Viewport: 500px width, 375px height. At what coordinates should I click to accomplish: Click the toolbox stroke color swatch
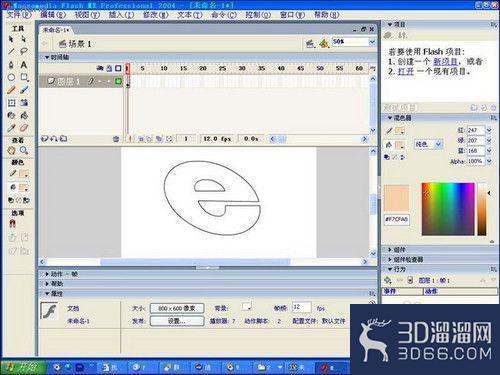[x=24, y=174]
